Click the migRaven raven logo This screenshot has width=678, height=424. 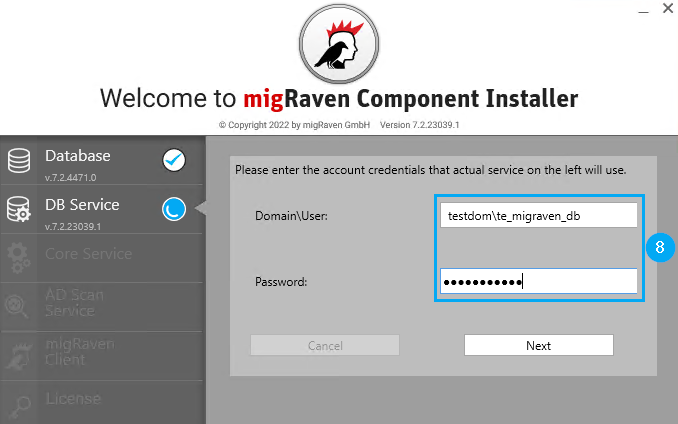pos(339,44)
